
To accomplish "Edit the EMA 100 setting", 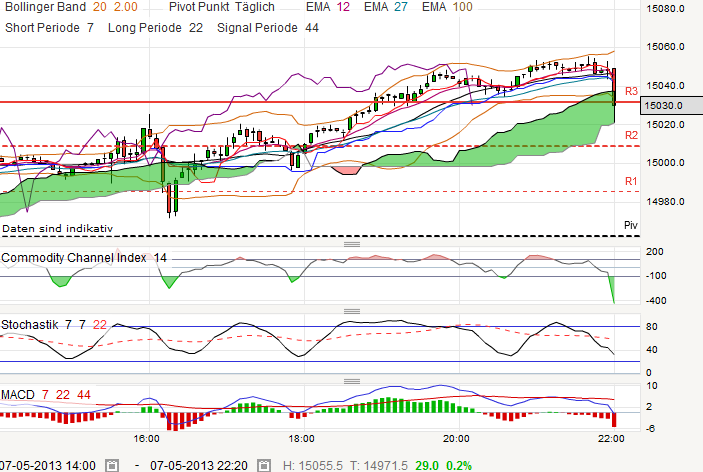I will (447, 7).
